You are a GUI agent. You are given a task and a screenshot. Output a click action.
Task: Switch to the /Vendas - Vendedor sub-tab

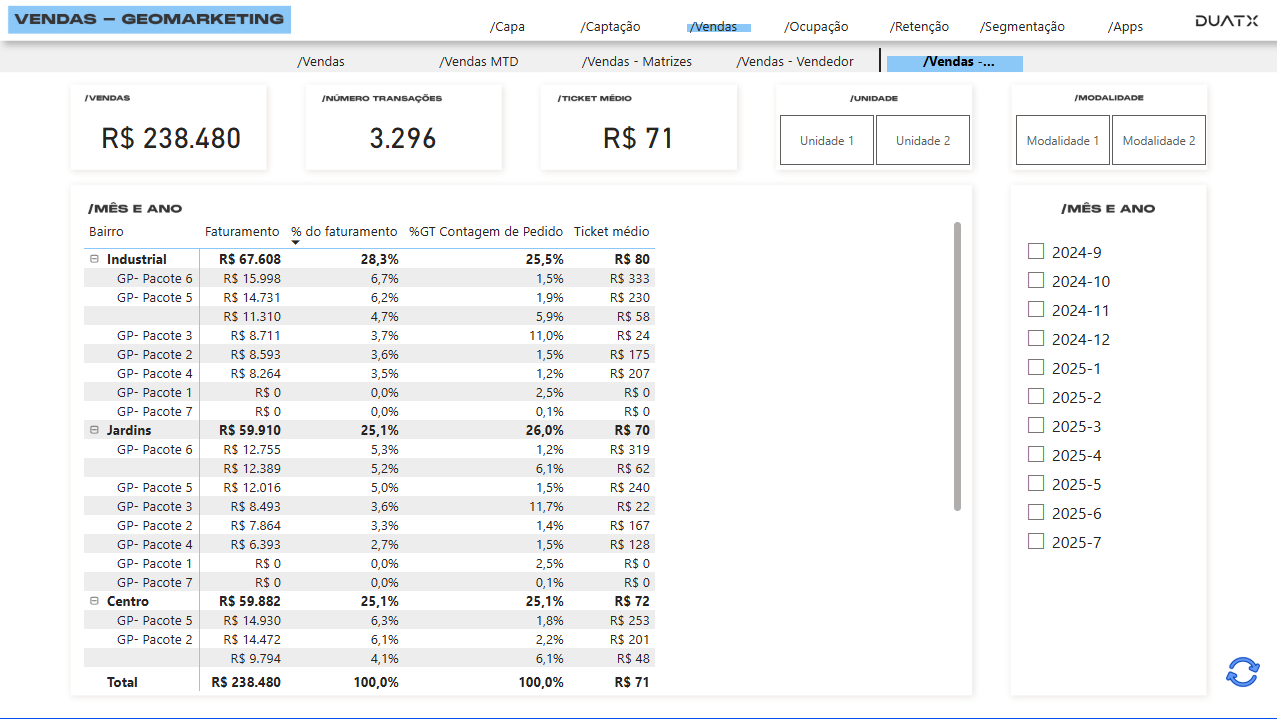coord(795,61)
